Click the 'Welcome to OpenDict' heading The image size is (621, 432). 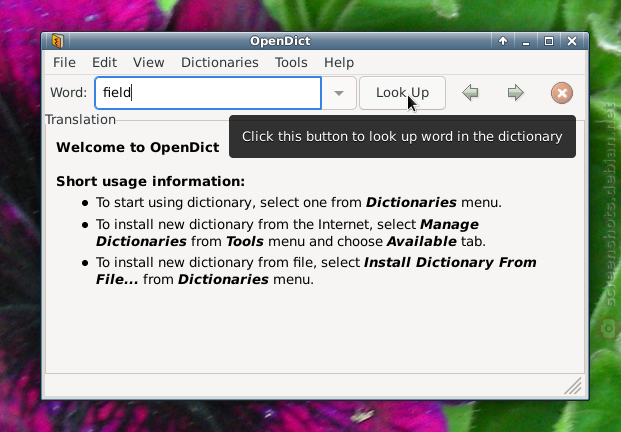tap(137, 147)
